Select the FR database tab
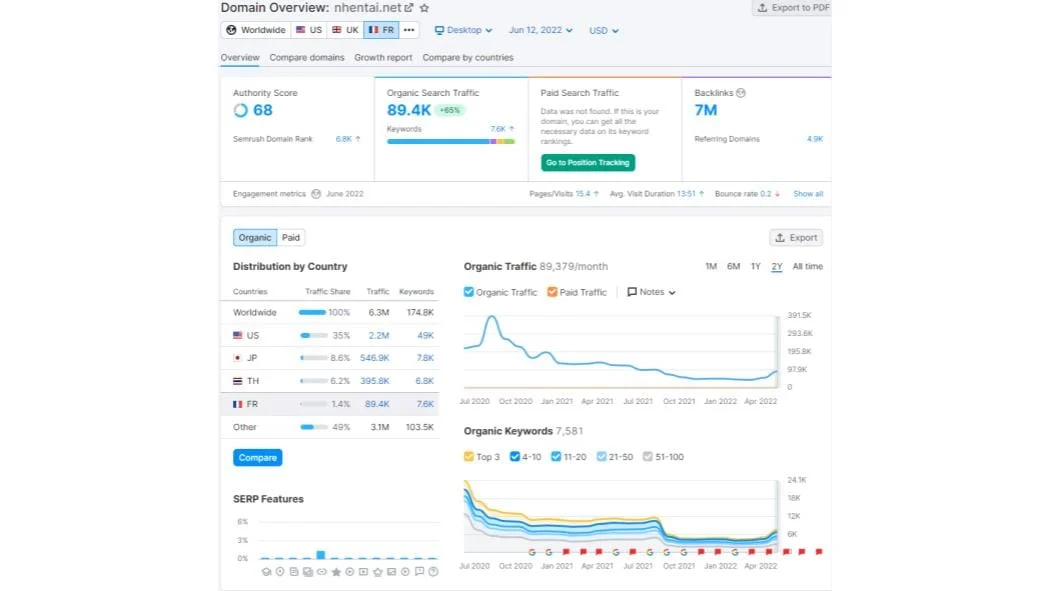 pos(381,30)
